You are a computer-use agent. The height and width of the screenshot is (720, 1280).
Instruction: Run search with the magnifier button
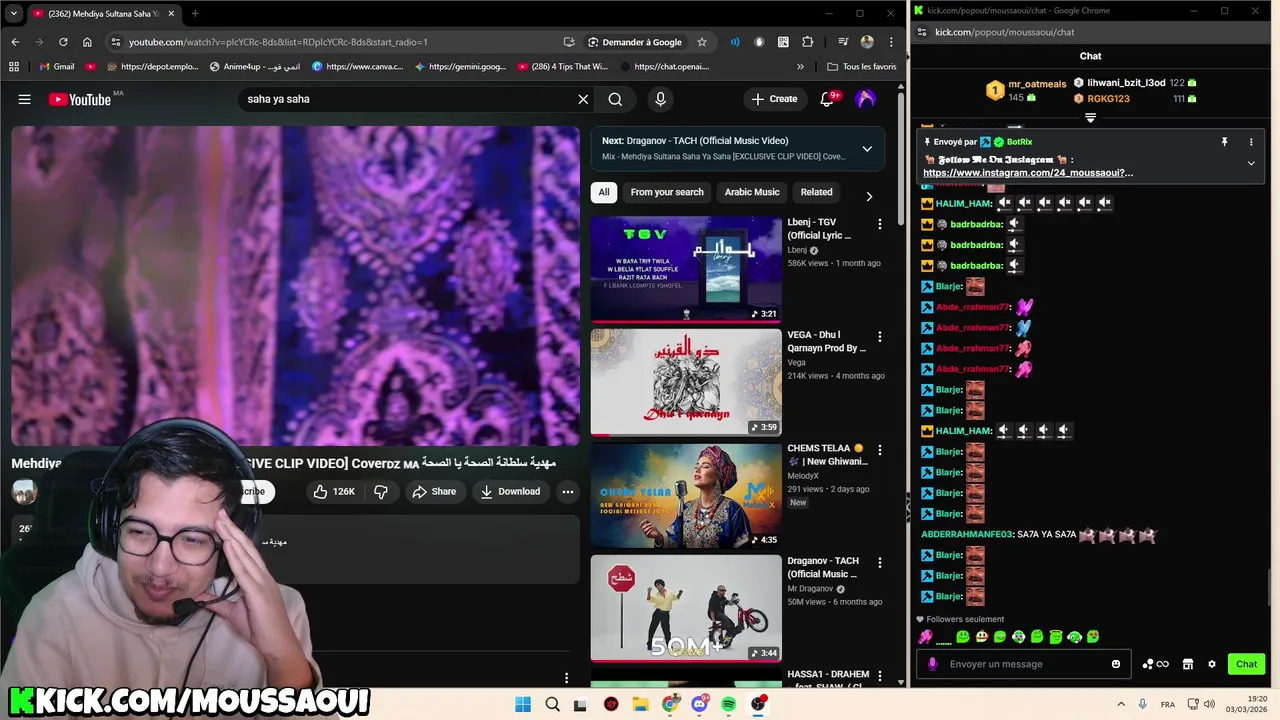pyautogui.click(x=615, y=99)
